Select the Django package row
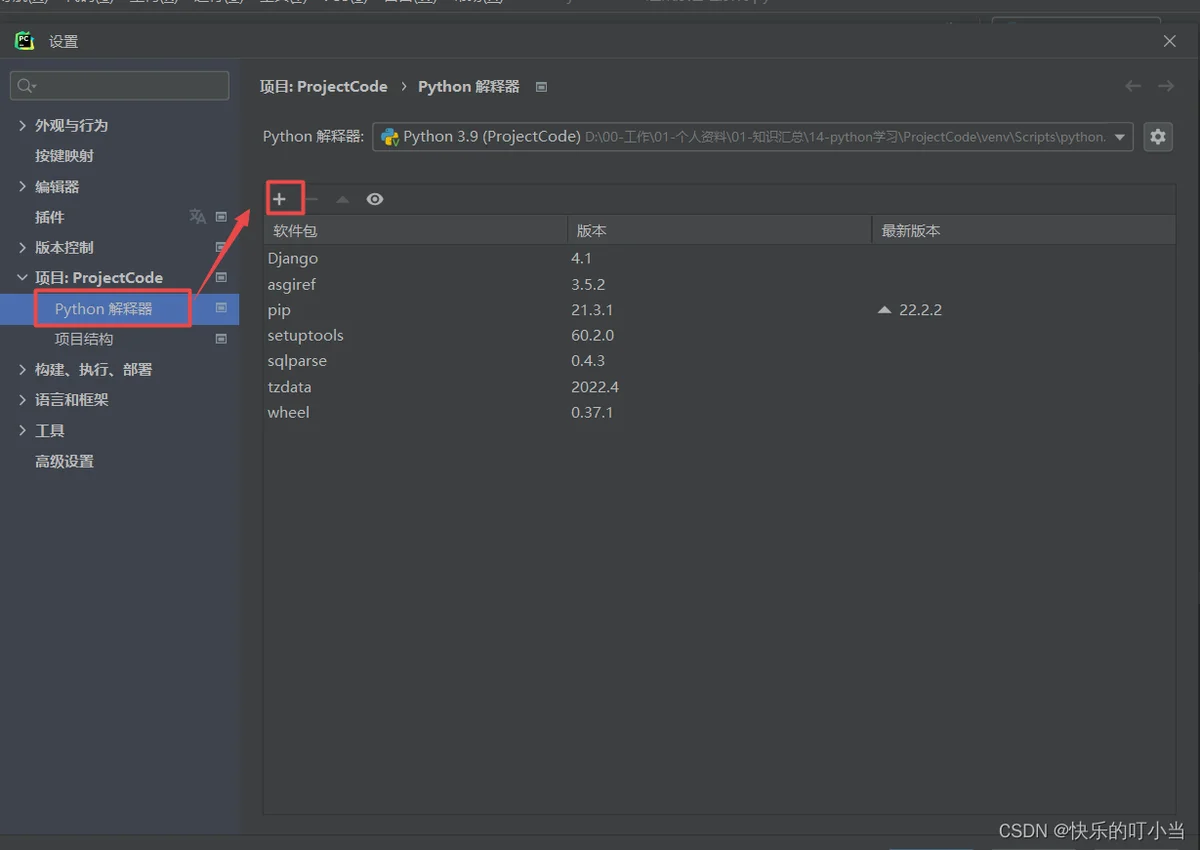Image resolution: width=1200 pixels, height=850 pixels. 720,258
